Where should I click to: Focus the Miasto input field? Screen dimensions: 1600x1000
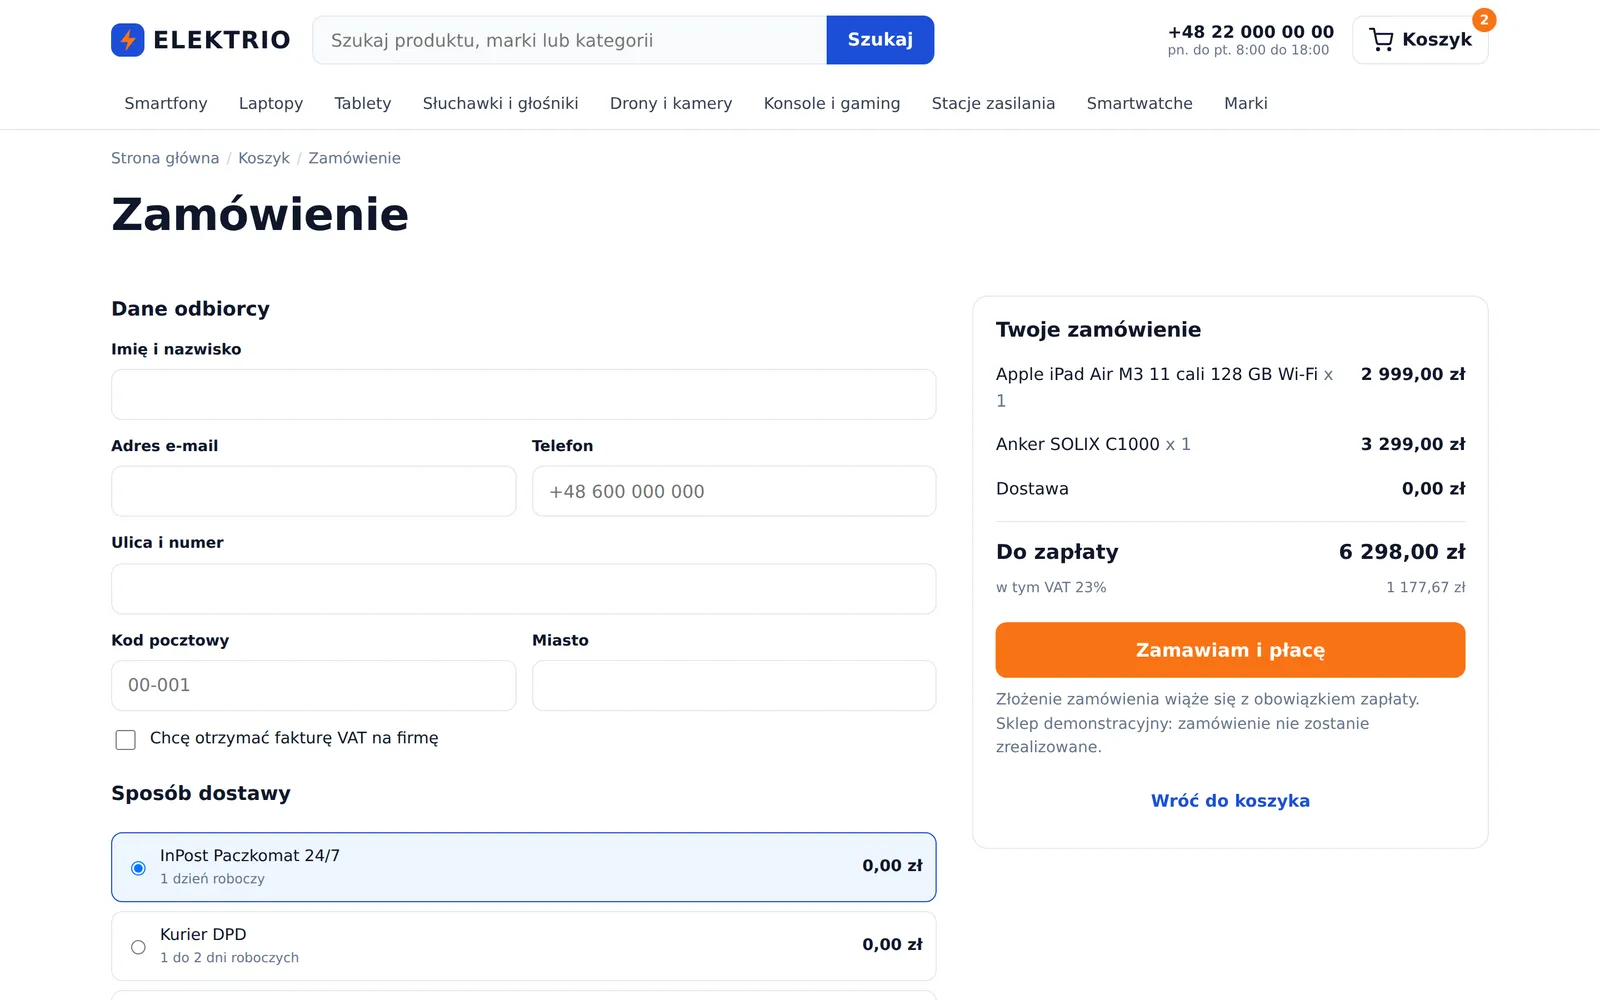point(734,685)
